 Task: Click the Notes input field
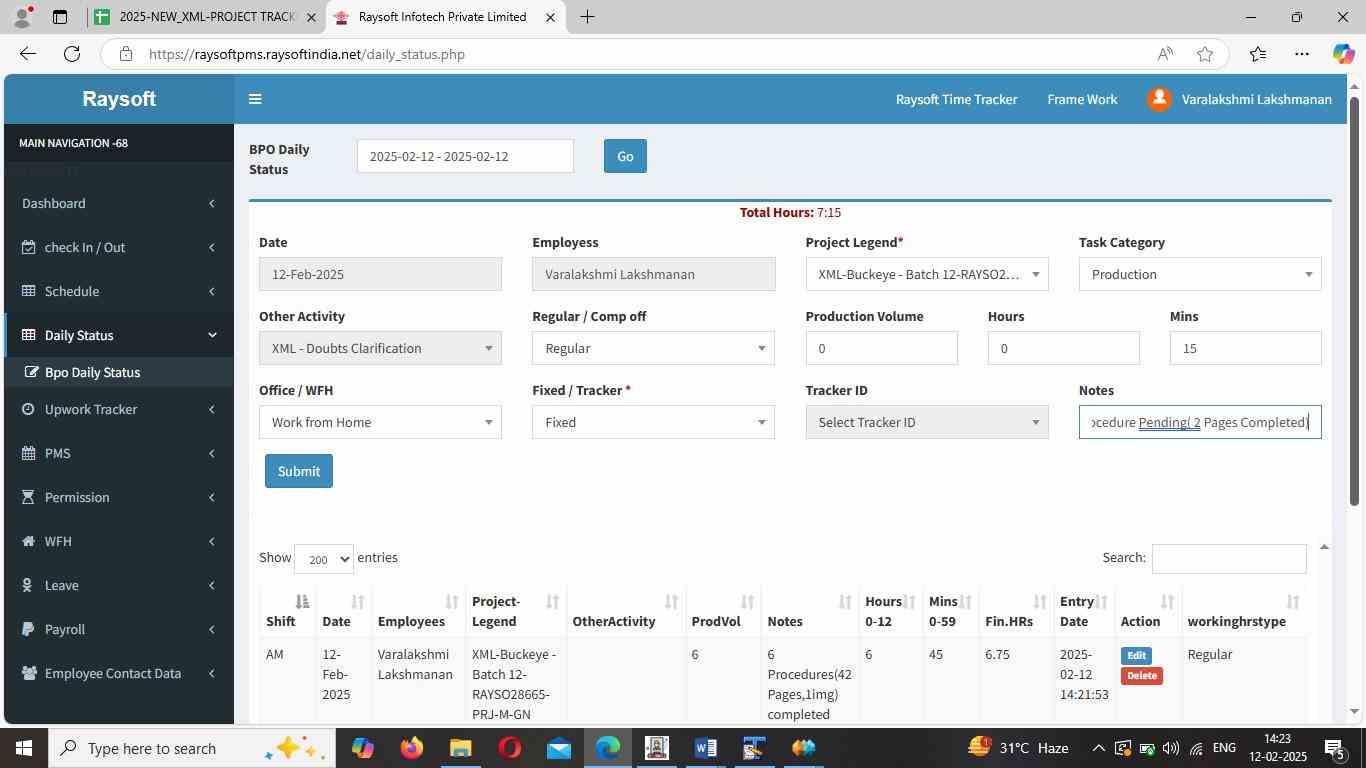[1200, 422]
